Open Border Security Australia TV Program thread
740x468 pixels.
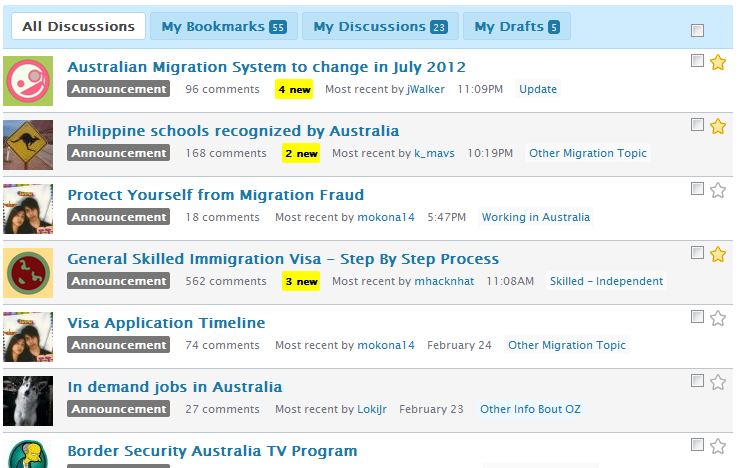pos(212,451)
